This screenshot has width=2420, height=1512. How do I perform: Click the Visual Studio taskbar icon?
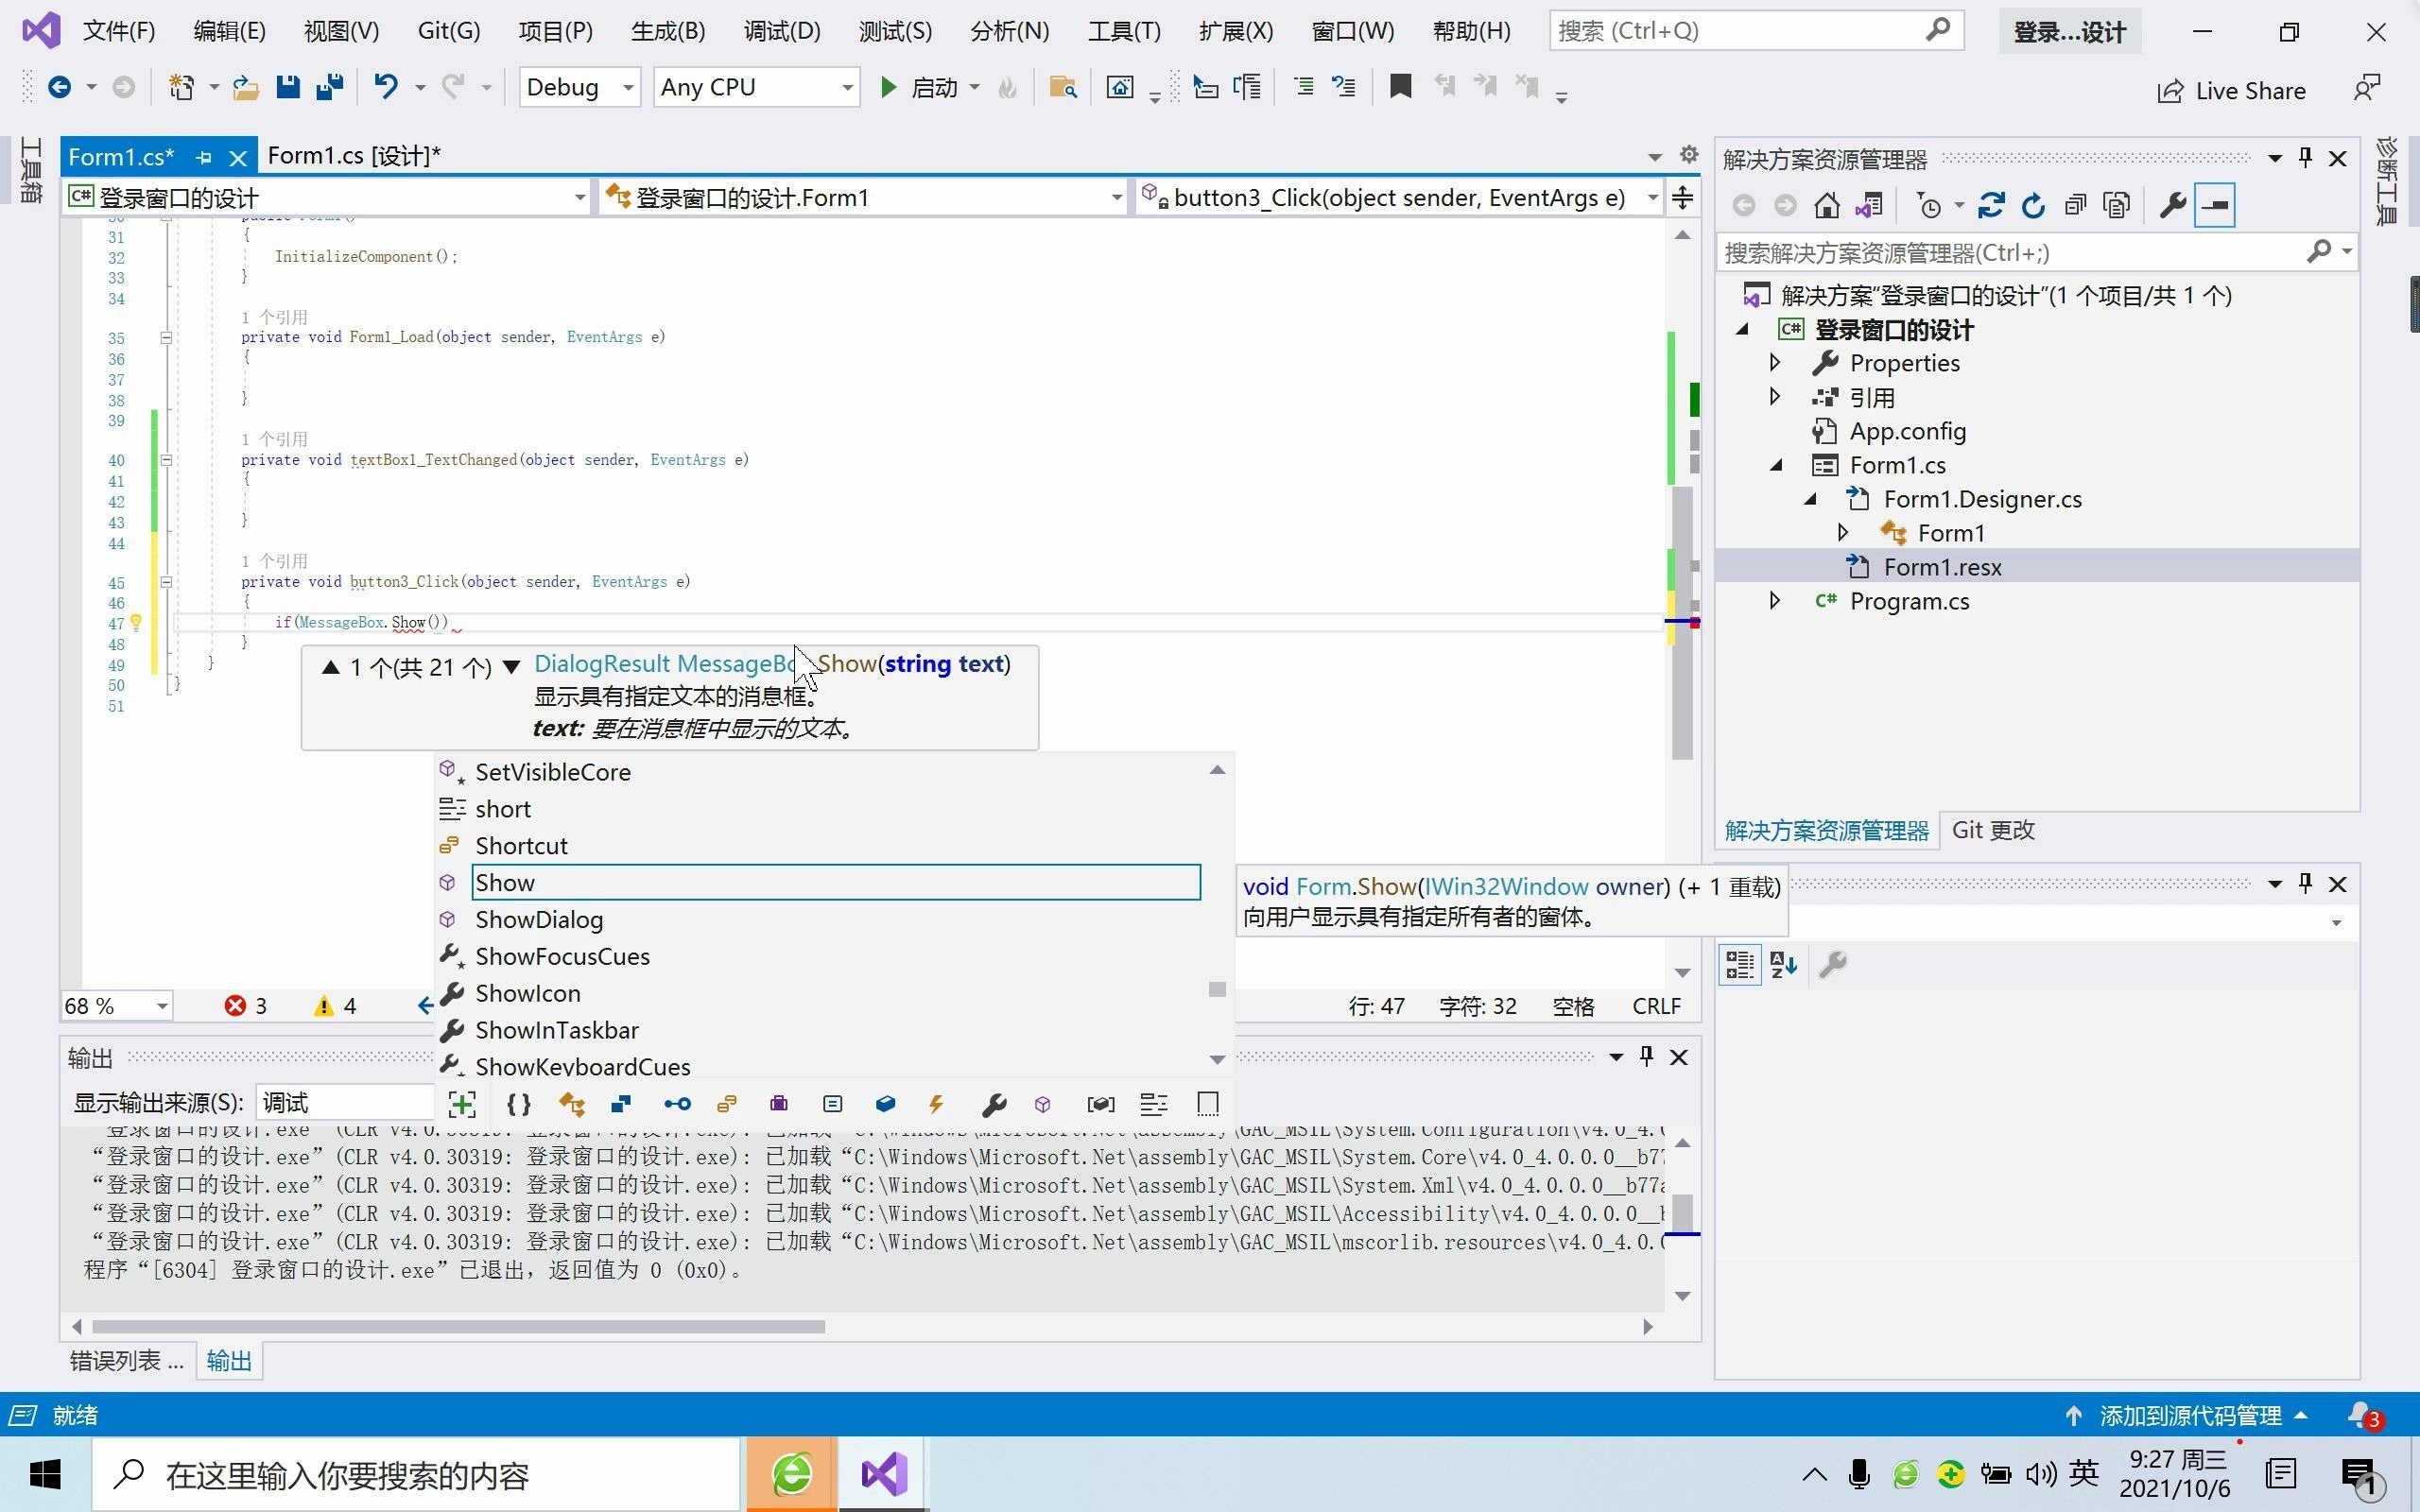(x=884, y=1474)
